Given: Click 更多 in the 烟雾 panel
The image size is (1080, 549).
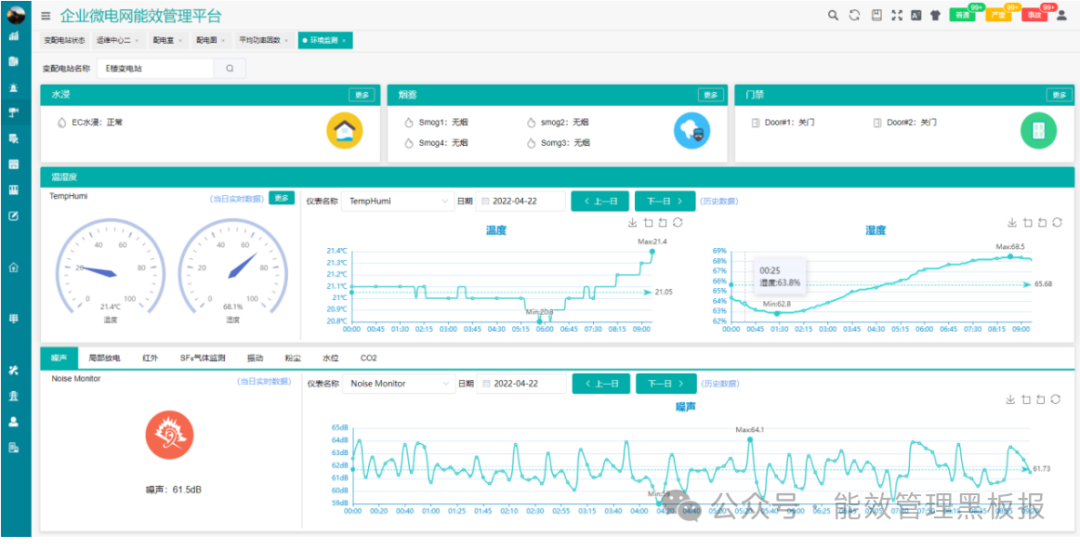Looking at the screenshot, I should pyautogui.click(x=711, y=95).
